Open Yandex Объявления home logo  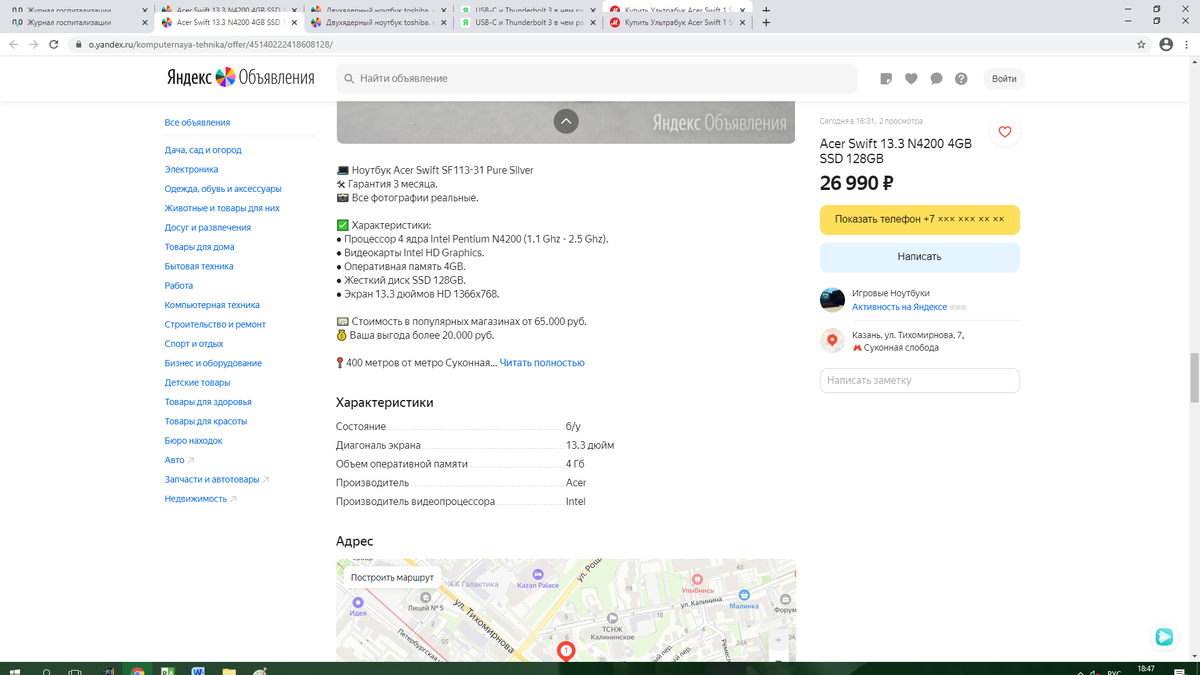(x=240, y=78)
